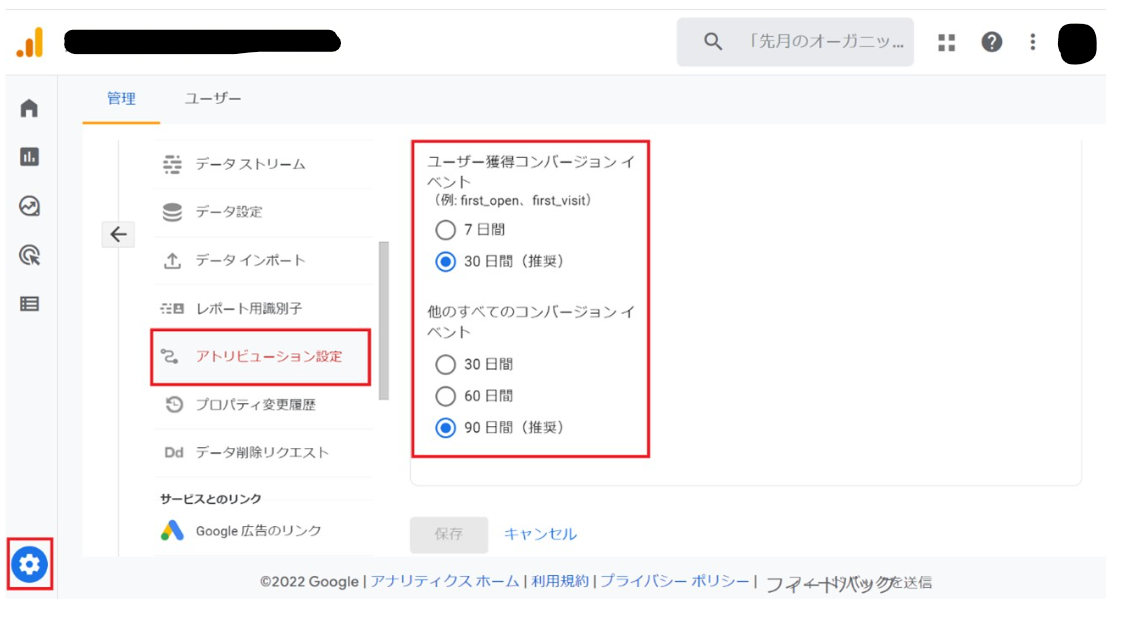Click the Dd データ削除リクエスト icon

(173, 452)
